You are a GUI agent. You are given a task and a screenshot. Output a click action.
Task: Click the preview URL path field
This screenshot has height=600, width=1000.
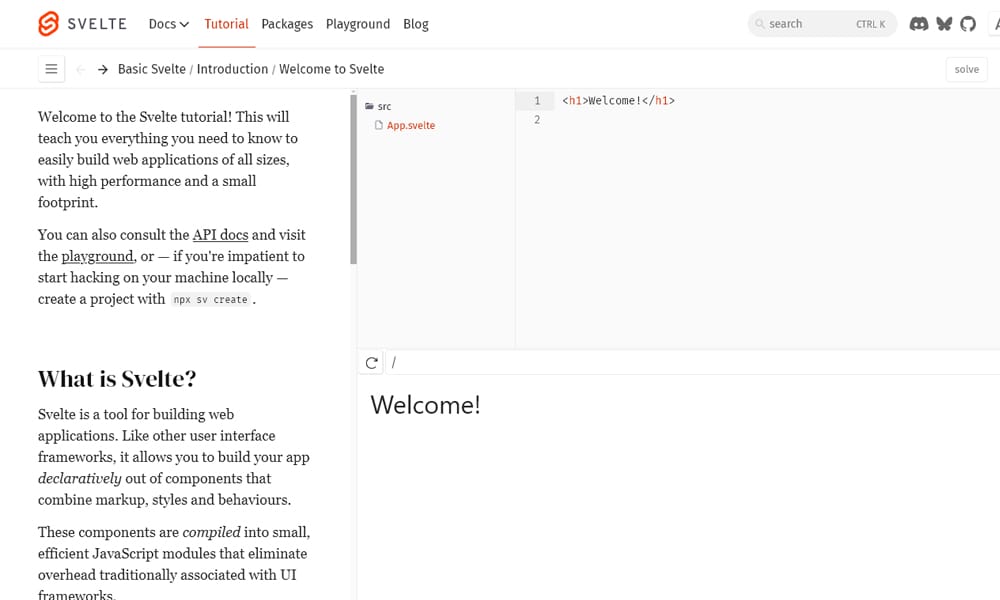(x=695, y=363)
